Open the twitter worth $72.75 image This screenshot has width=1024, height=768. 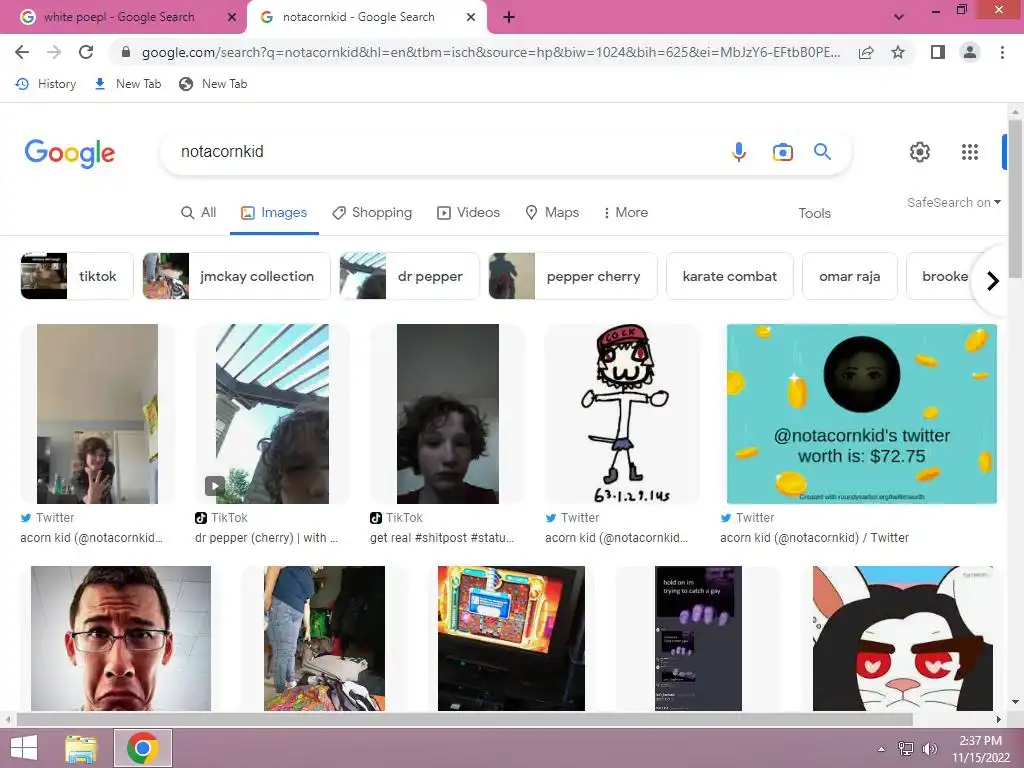861,414
